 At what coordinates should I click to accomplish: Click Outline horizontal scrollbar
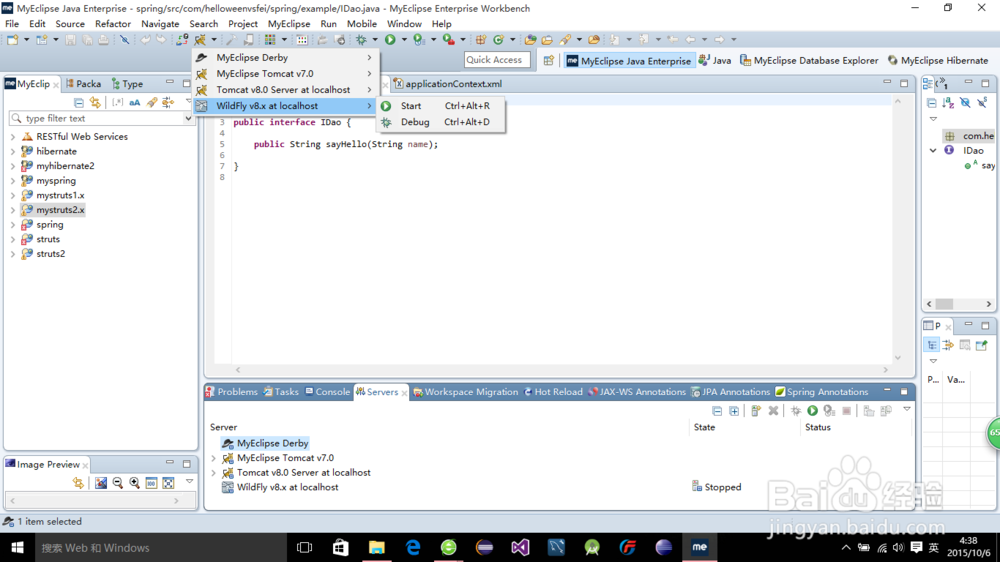(959, 304)
